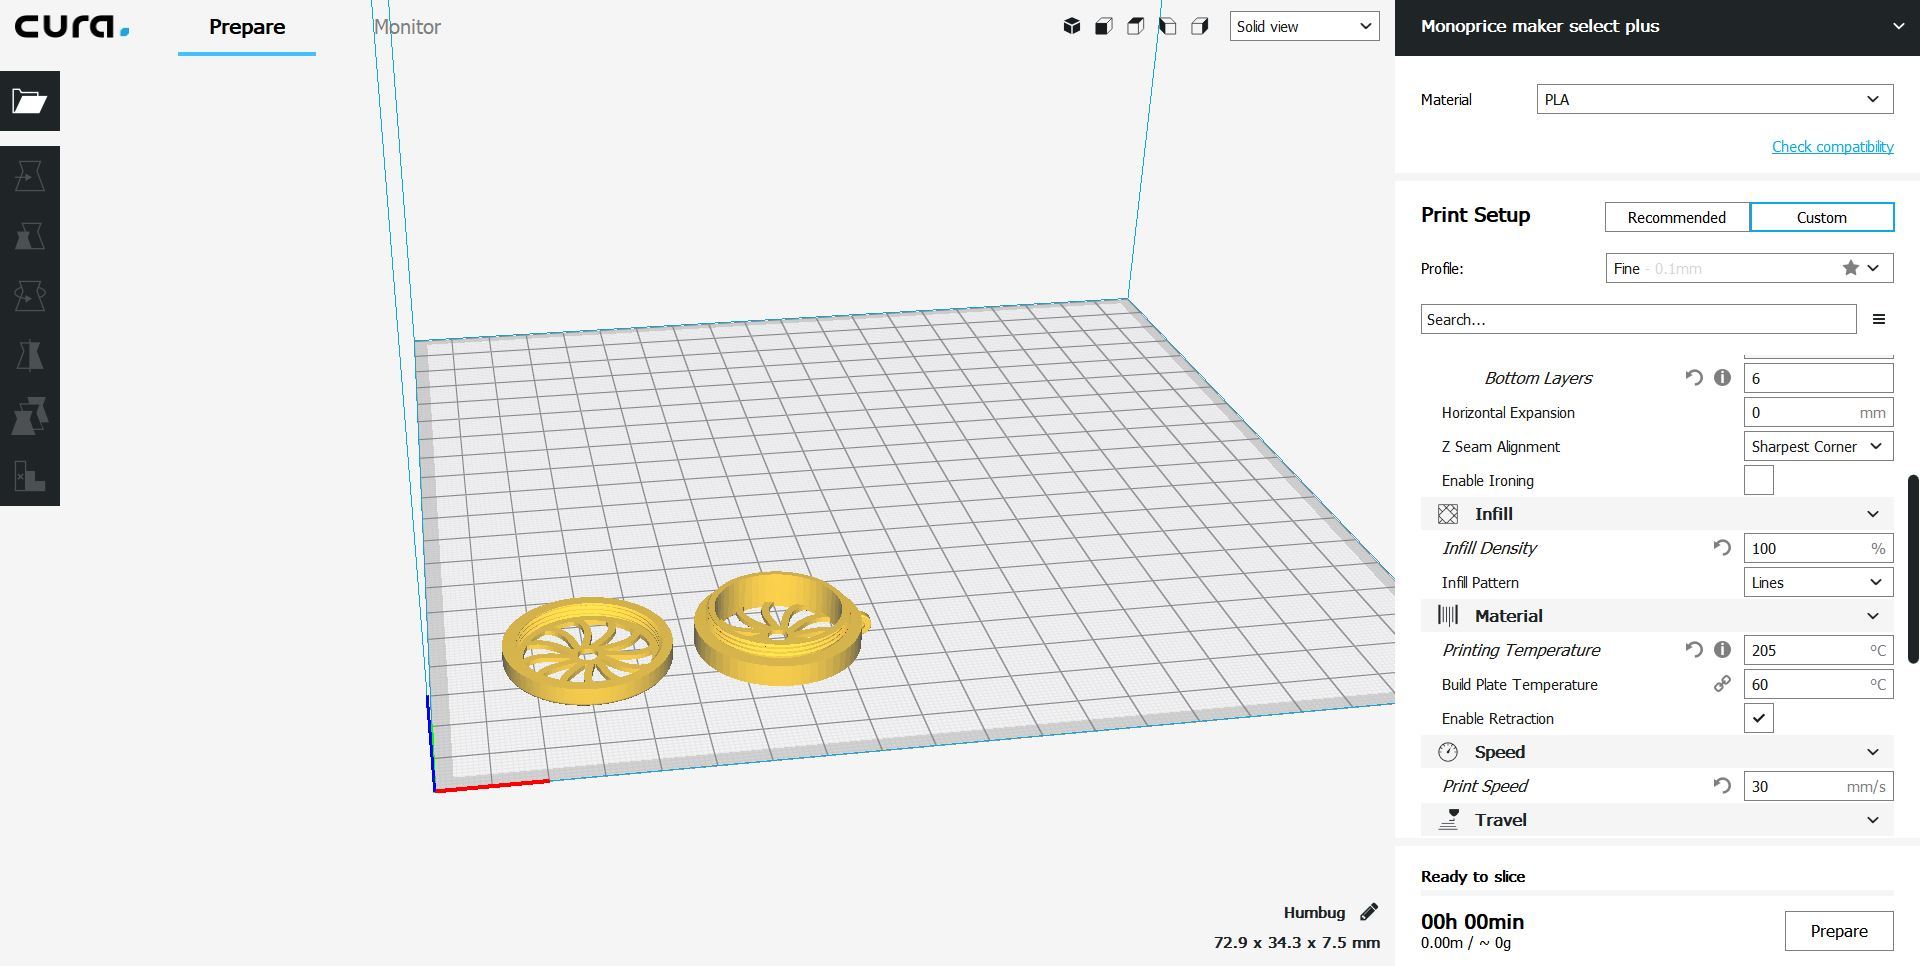Image resolution: width=1920 pixels, height=966 pixels.
Task: Edit job name Humbug with pencil icon
Action: 1369,912
